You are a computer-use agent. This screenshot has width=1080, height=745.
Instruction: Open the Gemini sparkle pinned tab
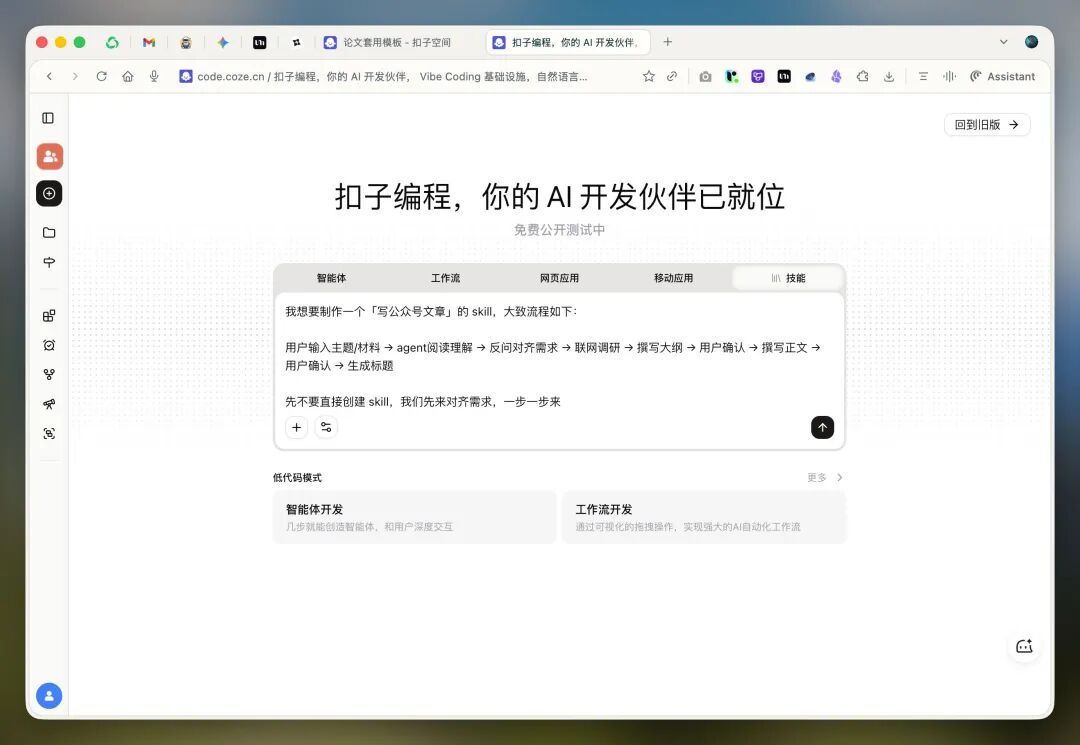[222, 43]
